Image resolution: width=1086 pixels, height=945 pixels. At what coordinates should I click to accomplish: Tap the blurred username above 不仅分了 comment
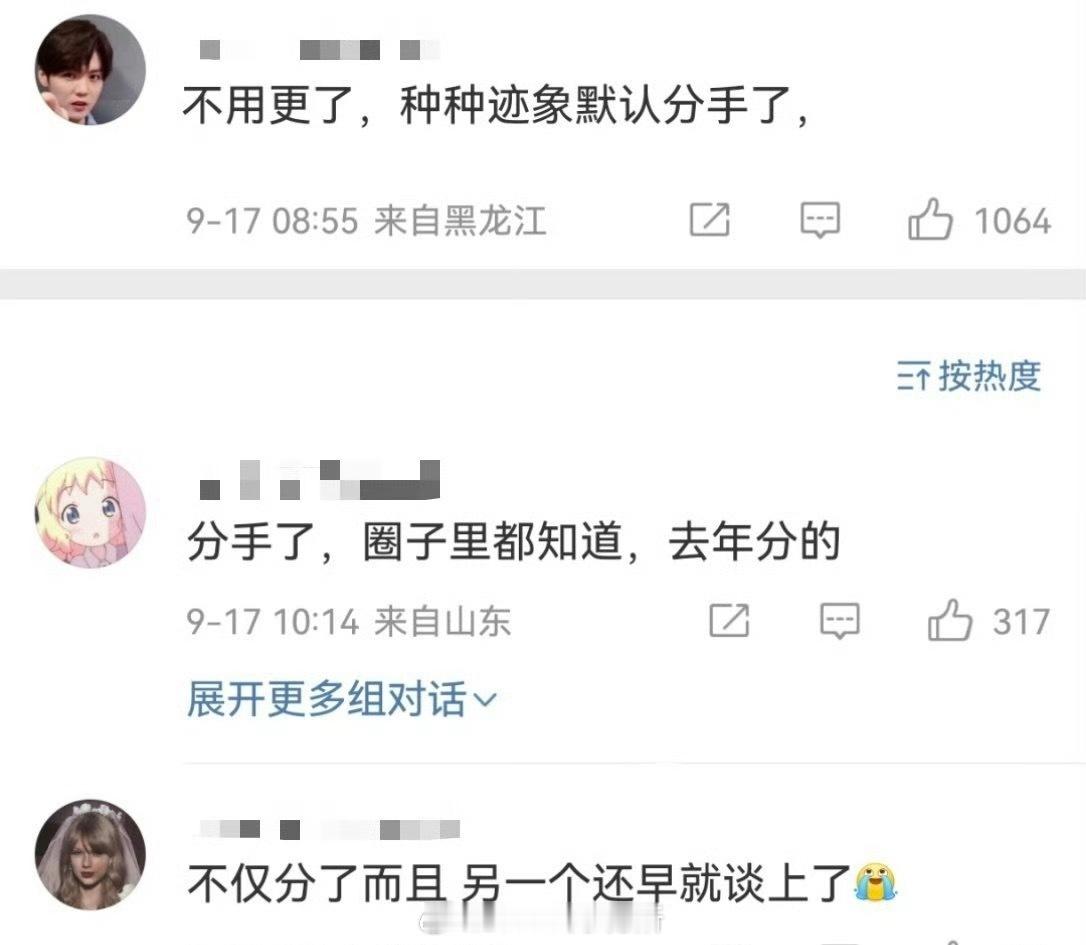(x=330, y=829)
